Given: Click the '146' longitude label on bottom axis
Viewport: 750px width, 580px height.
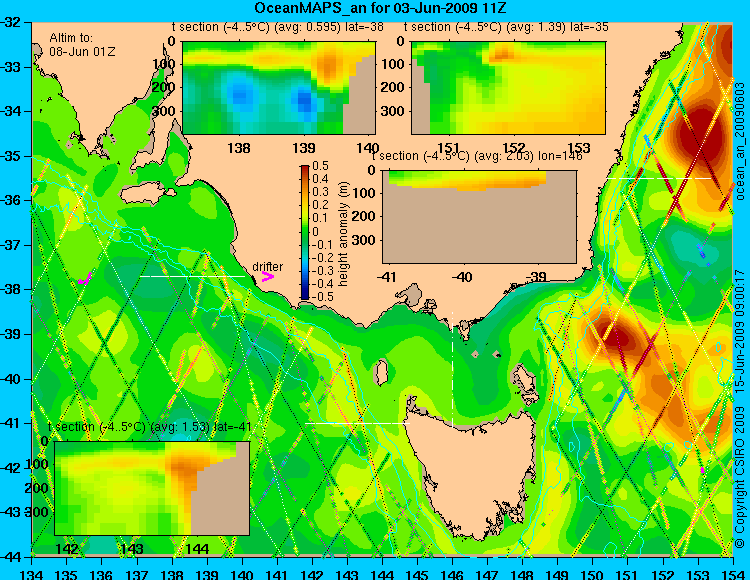Looking at the screenshot, I should 452,573.
